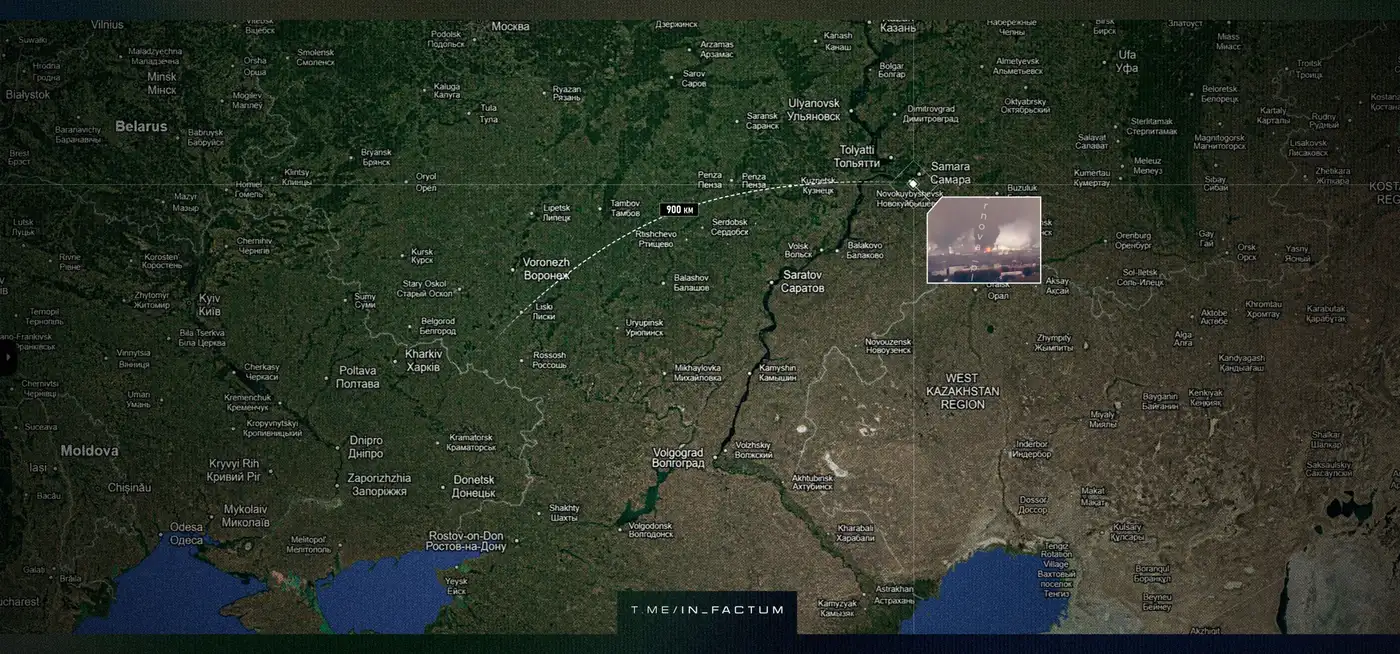This screenshot has height=654, width=1400.
Task: Click the Moldova country label
Action: pyautogui.click(x=89, y=451)
